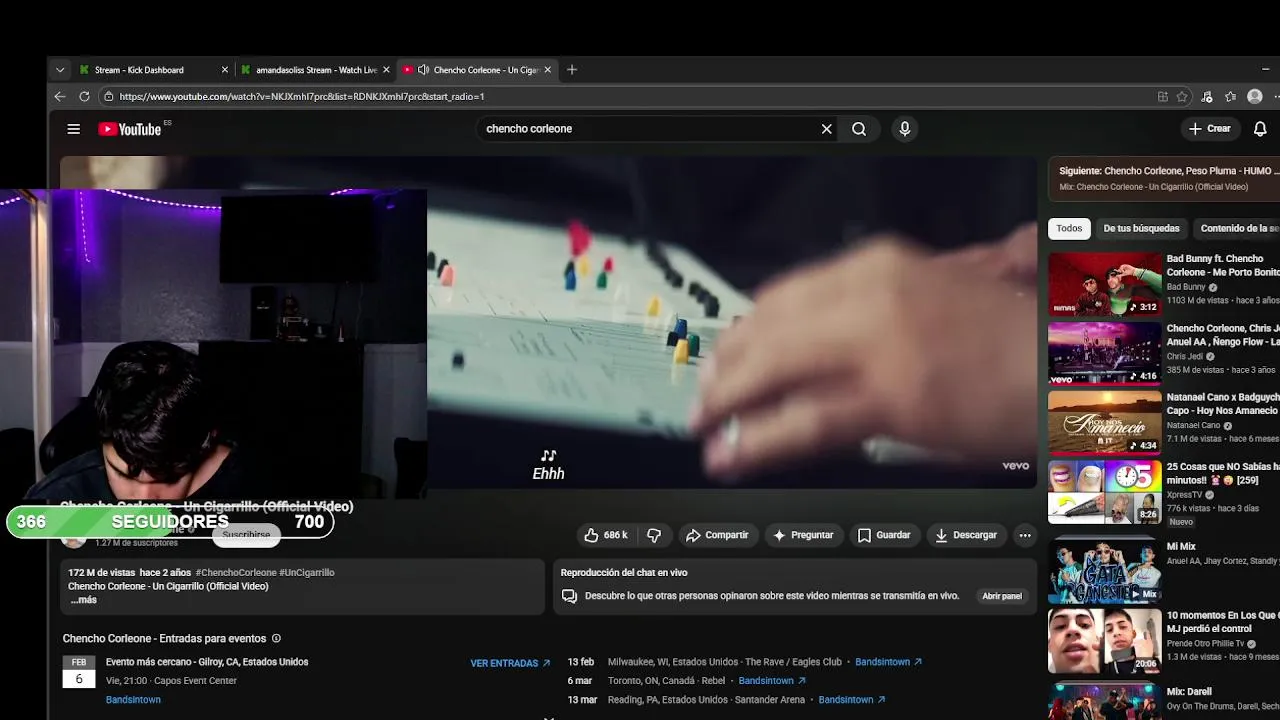Viewport: 1280px width, 720px height.
Task: Click the video player to pause
Action: [730, 320]
